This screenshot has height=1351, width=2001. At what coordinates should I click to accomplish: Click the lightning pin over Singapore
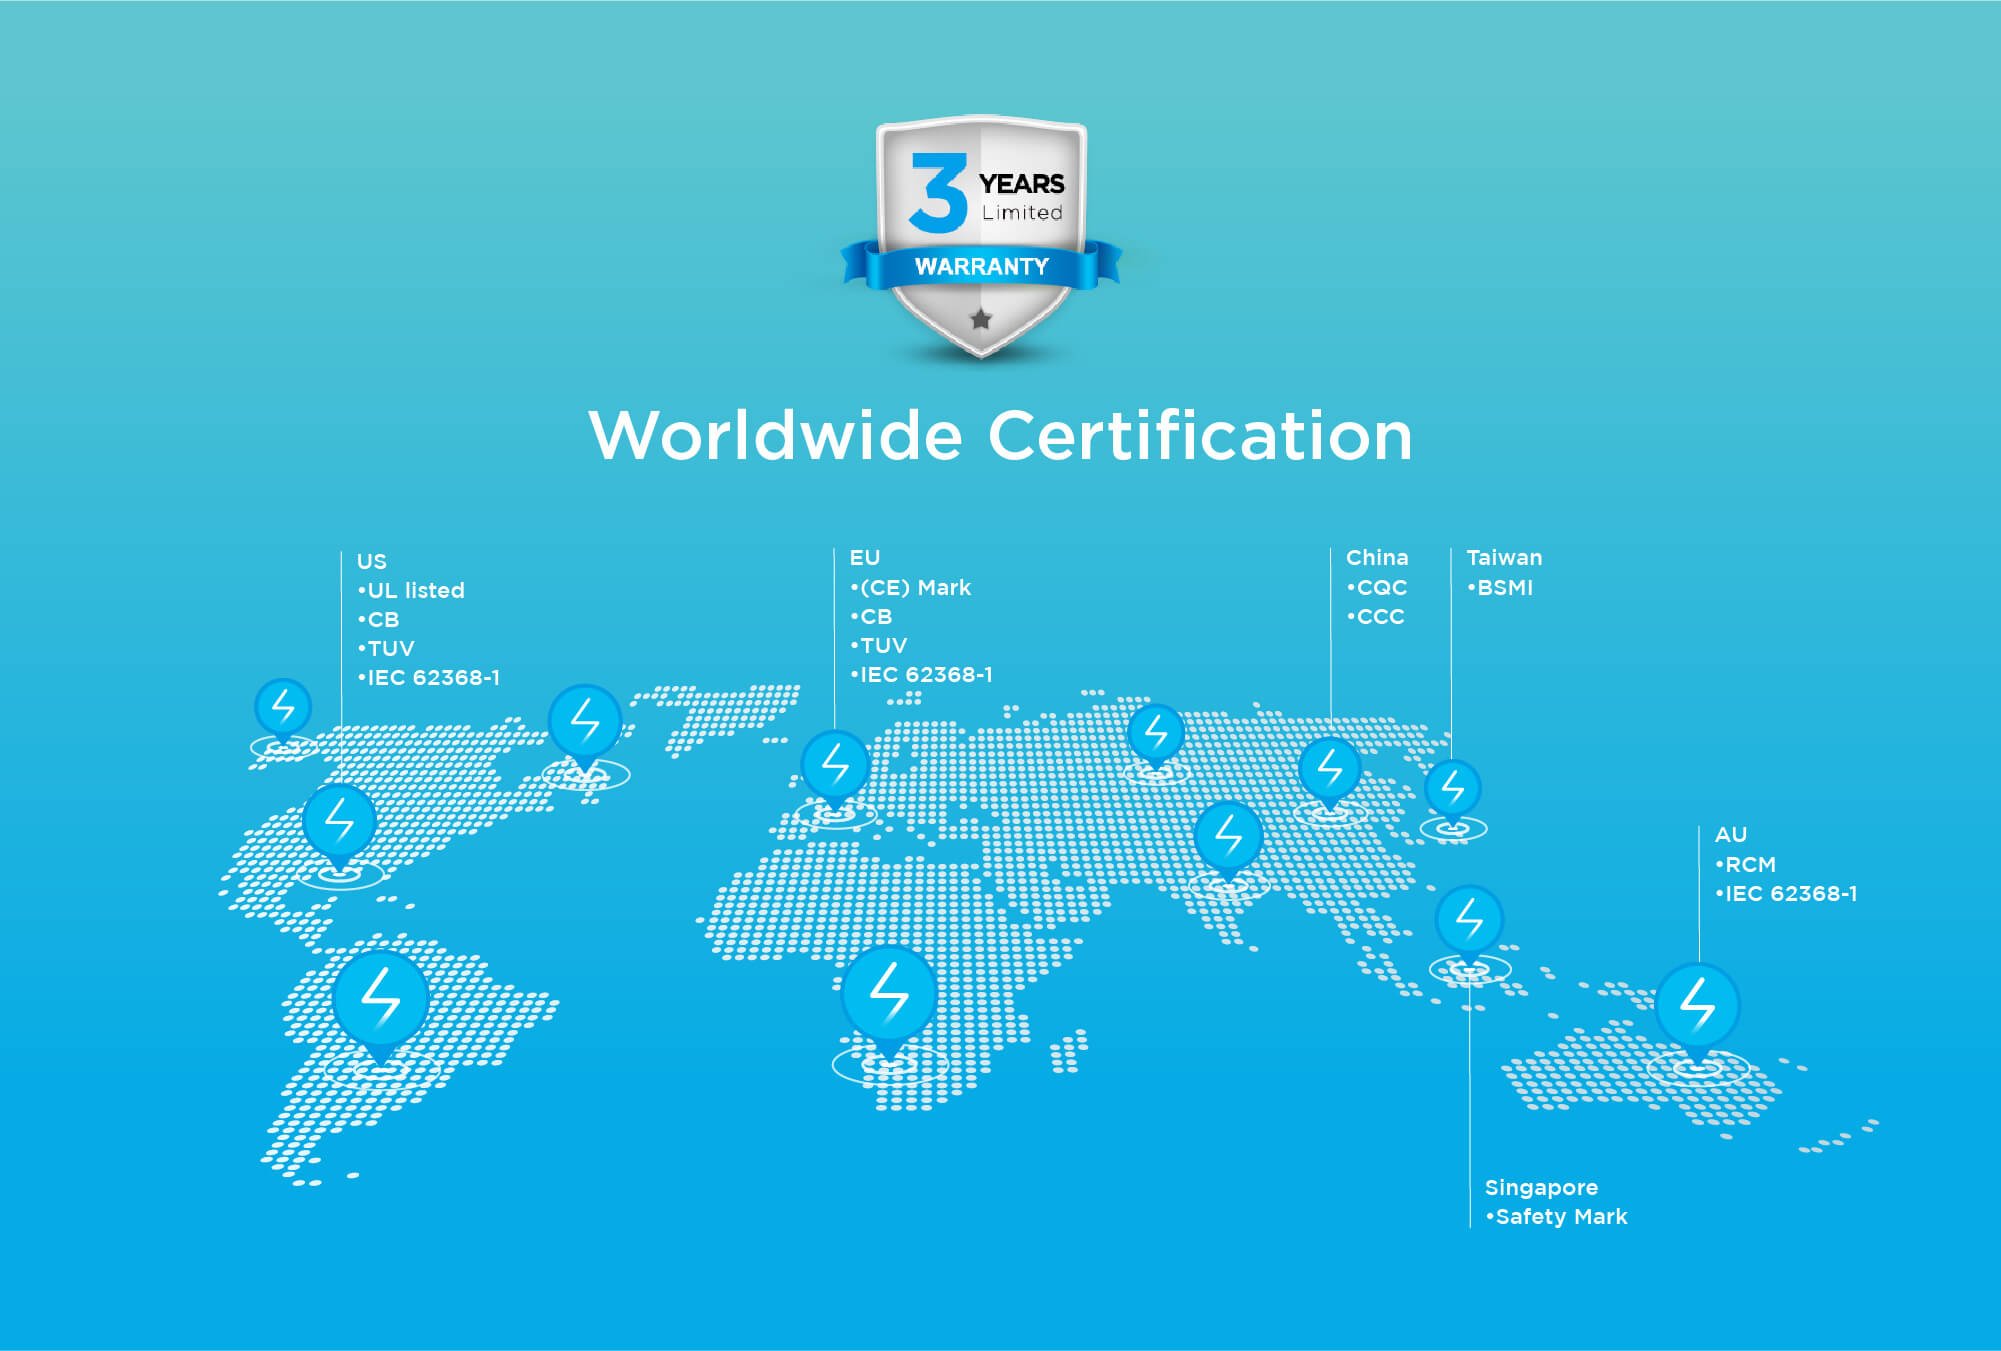(1469, 919)
